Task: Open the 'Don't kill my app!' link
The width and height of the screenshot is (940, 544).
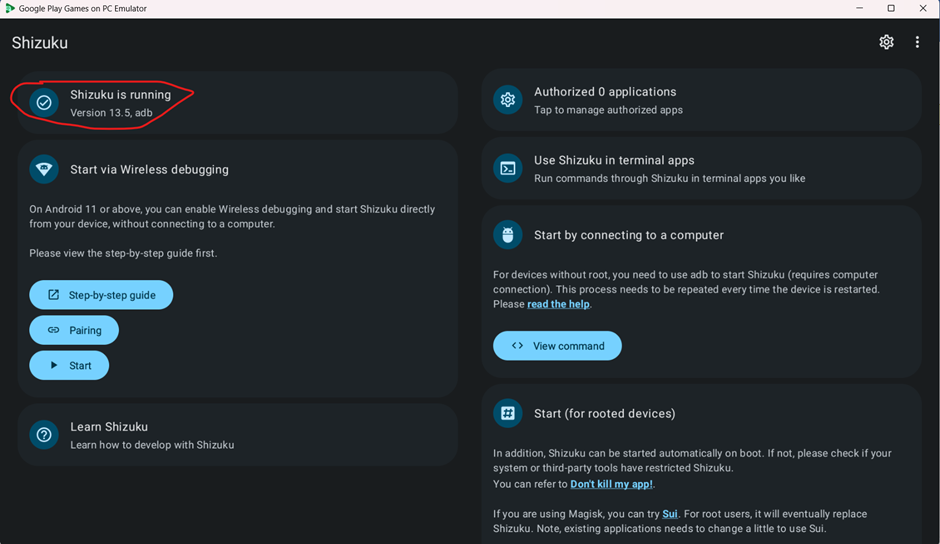Action: pos(611,484)
